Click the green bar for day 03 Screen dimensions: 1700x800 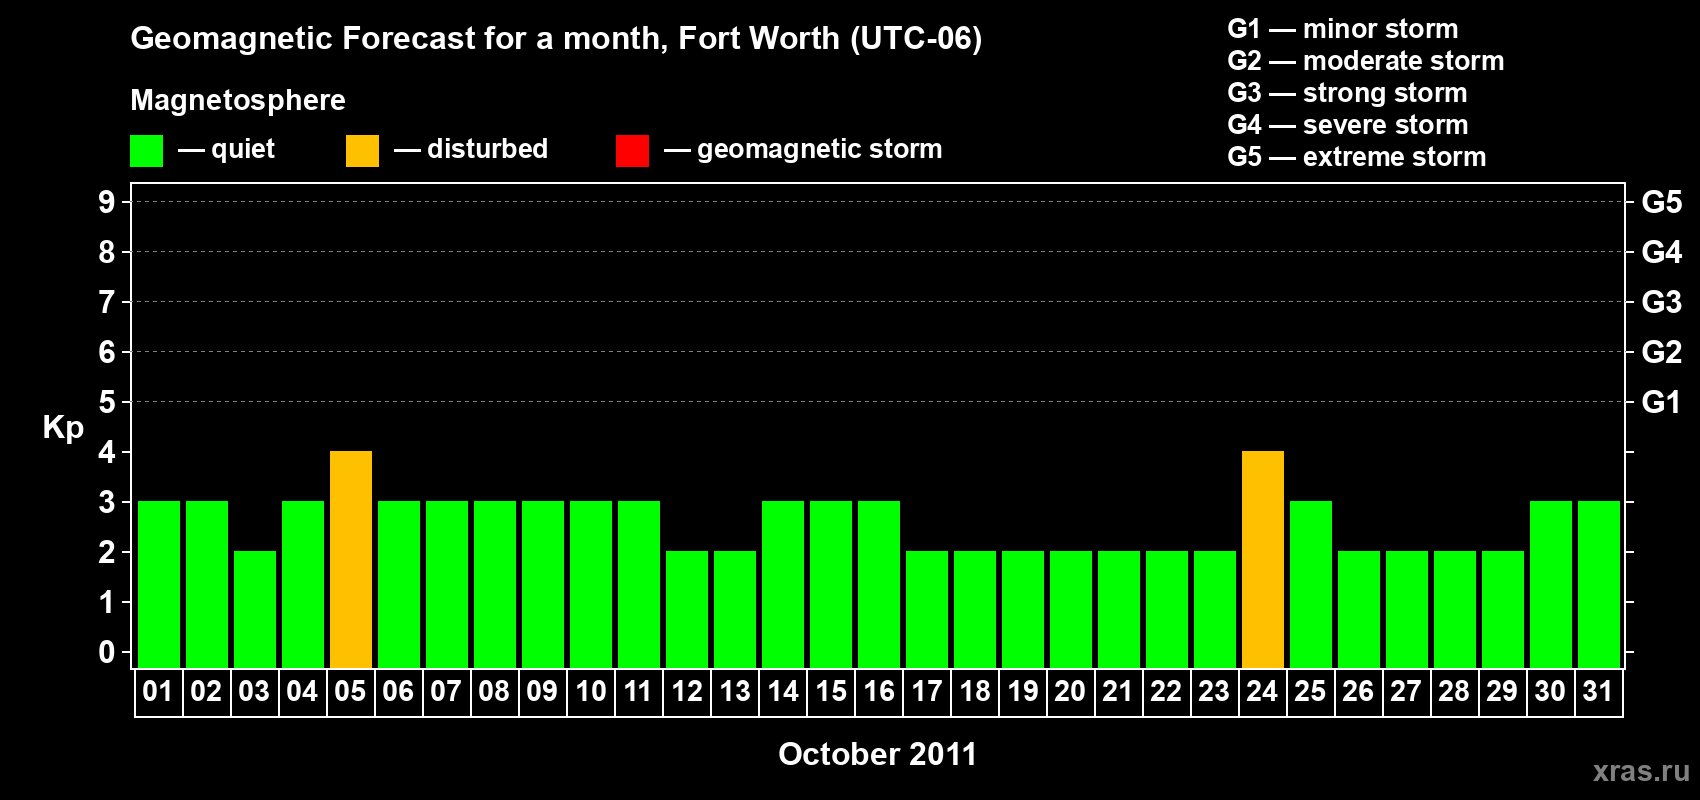coord(255,609)
